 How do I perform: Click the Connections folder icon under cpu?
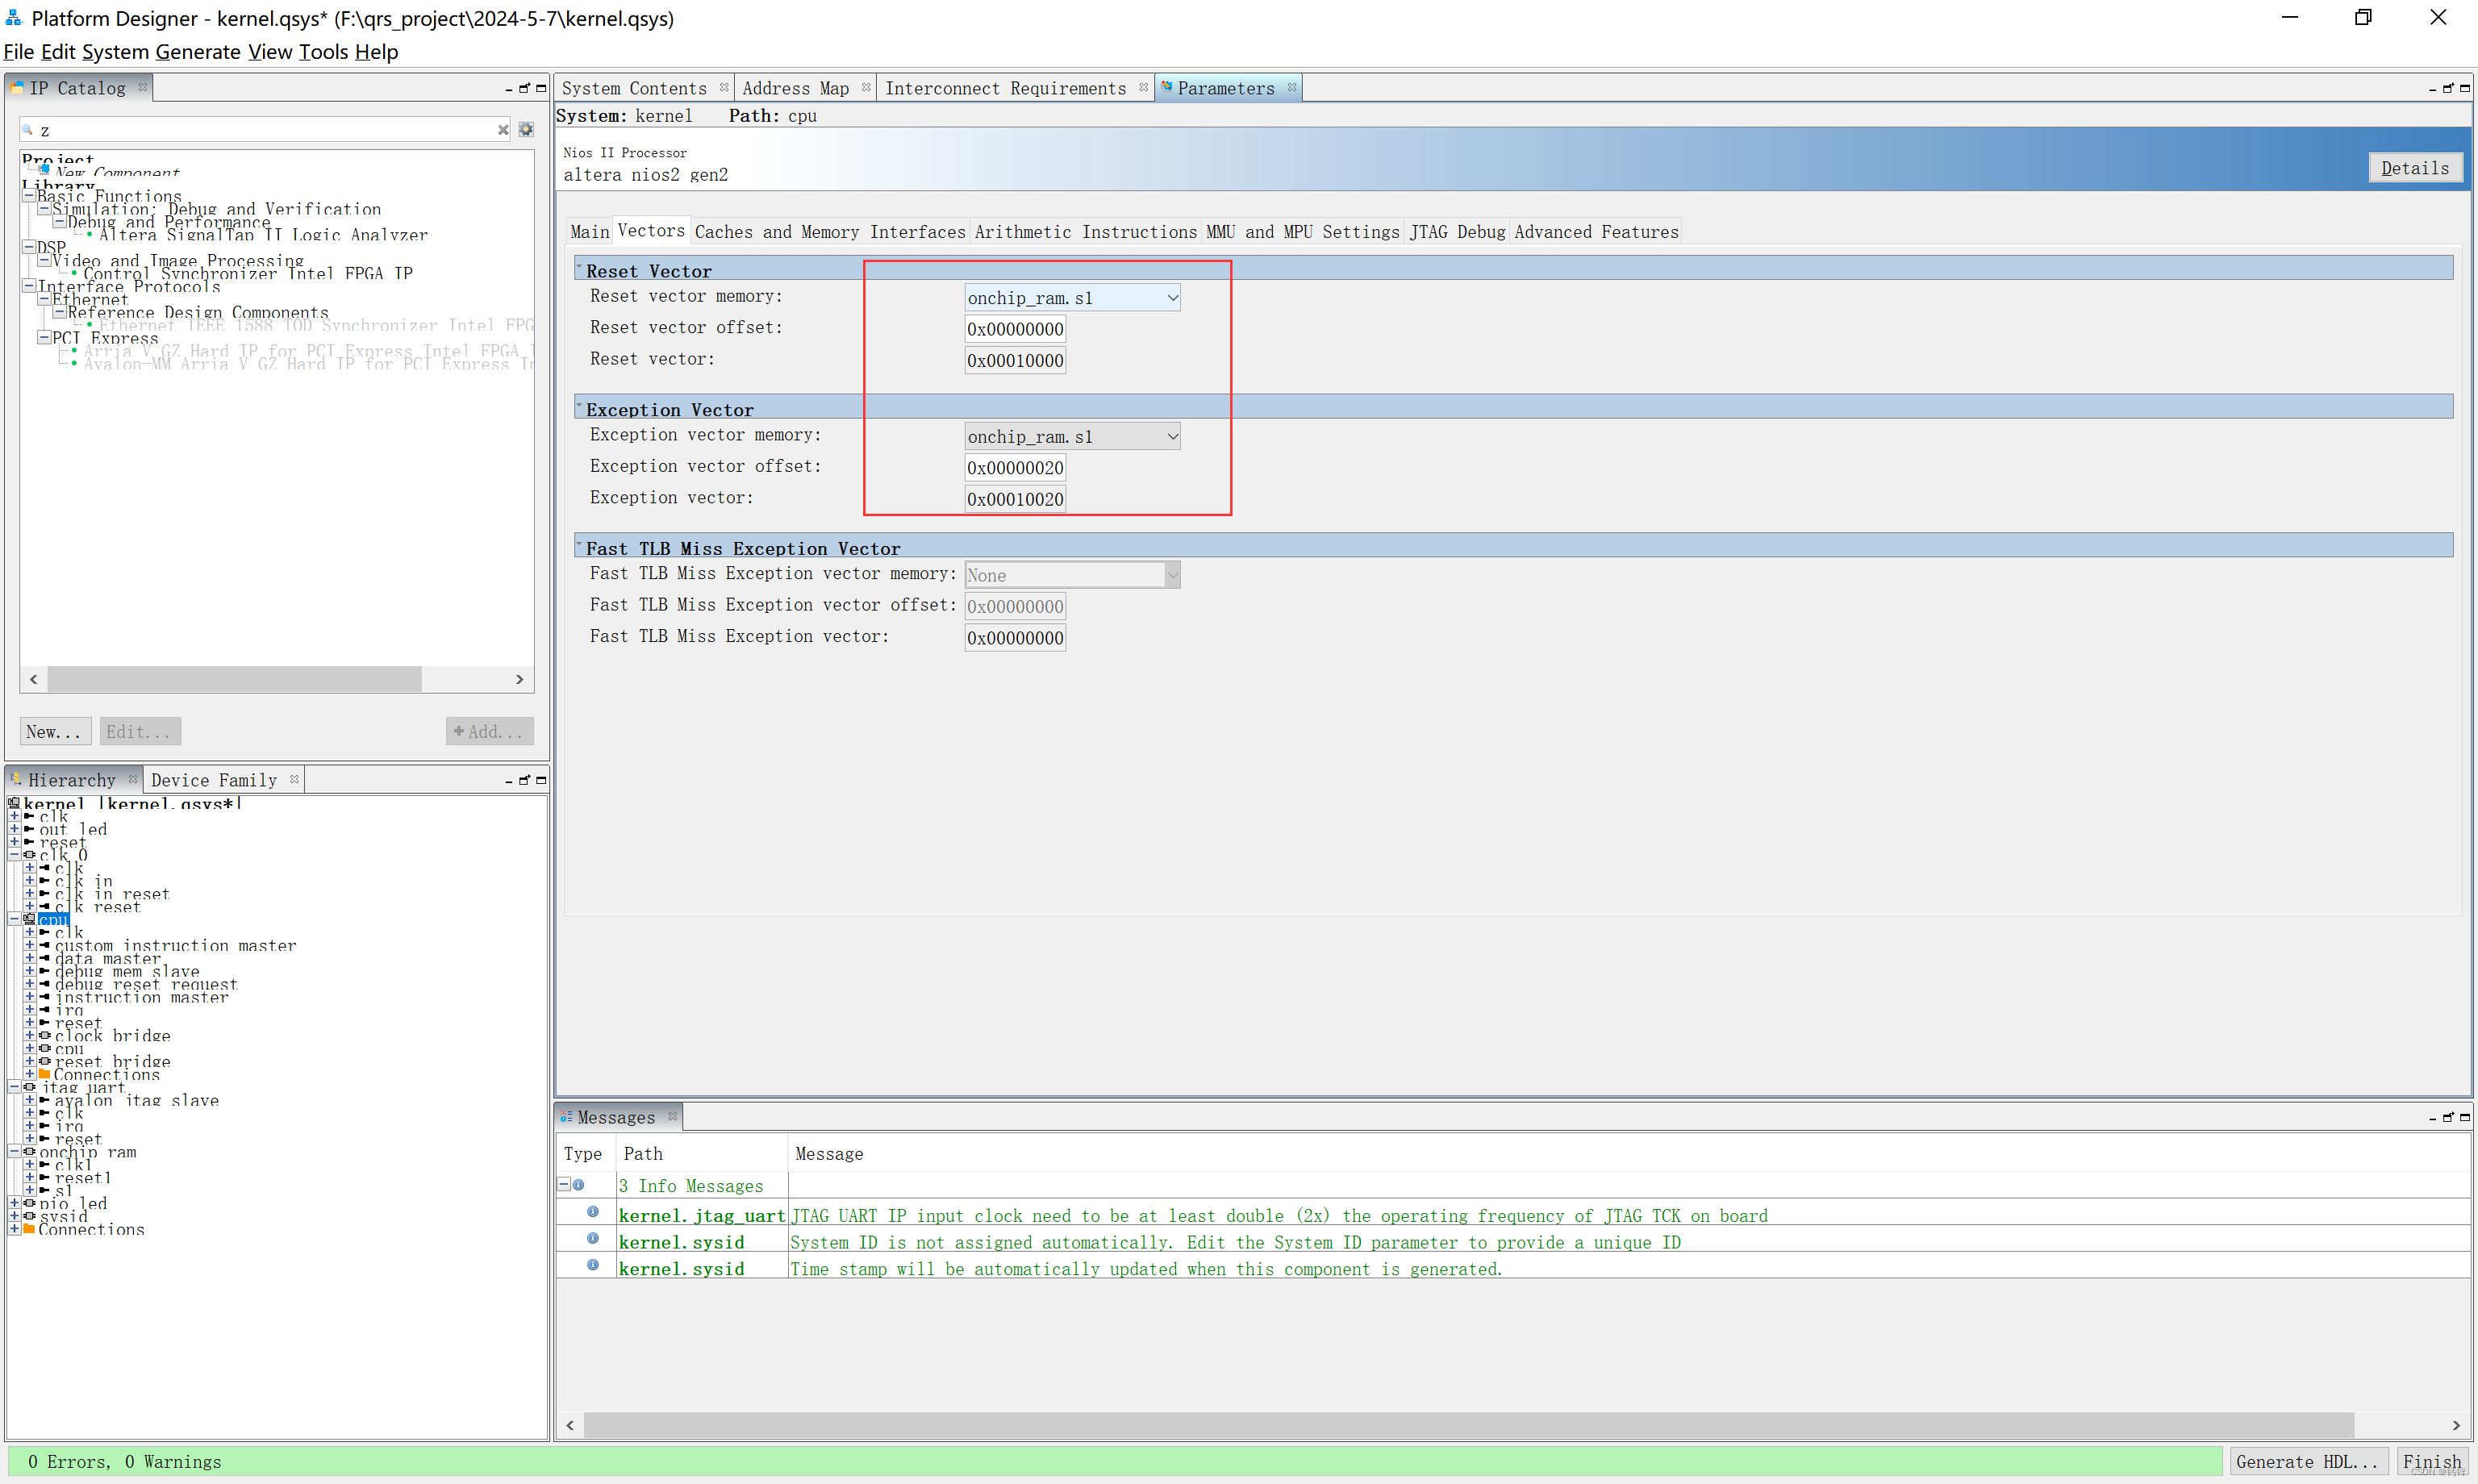click(44, 1074)
